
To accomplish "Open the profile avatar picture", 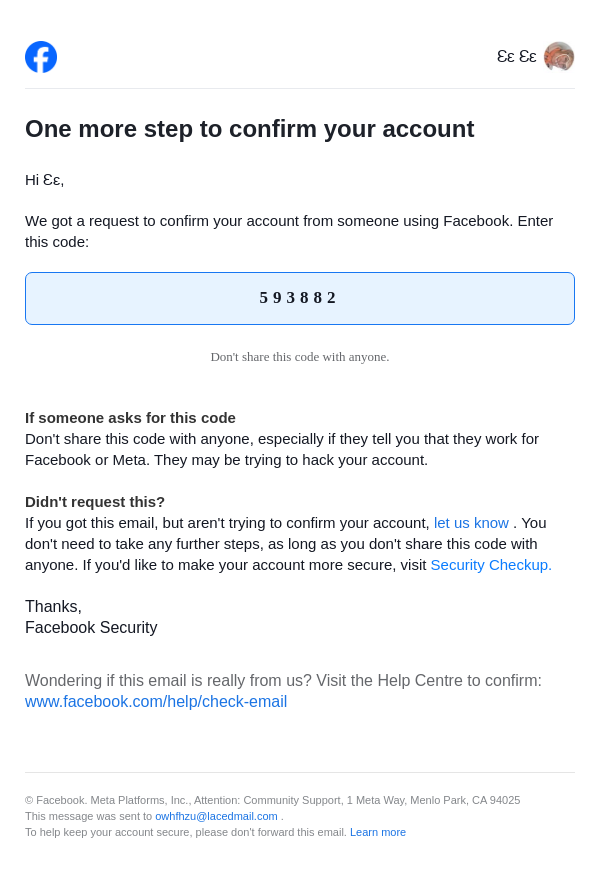I will tap(559, 57).
